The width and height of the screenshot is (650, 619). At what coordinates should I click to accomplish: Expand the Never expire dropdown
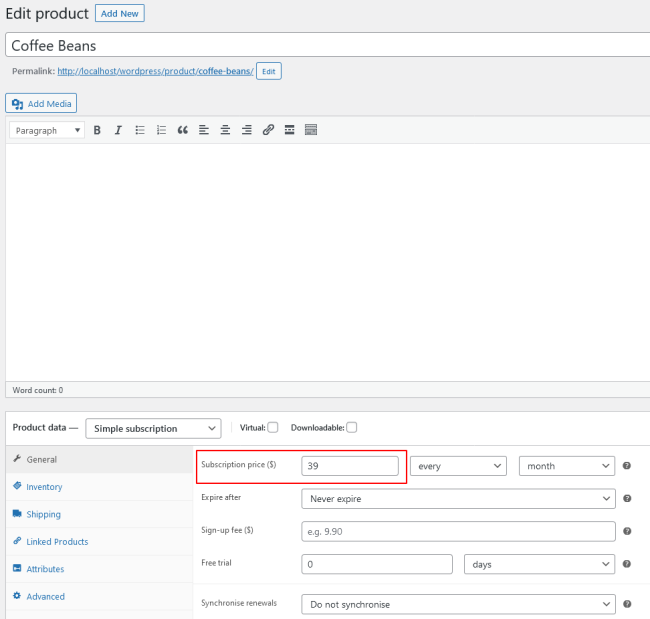(458, 498)
